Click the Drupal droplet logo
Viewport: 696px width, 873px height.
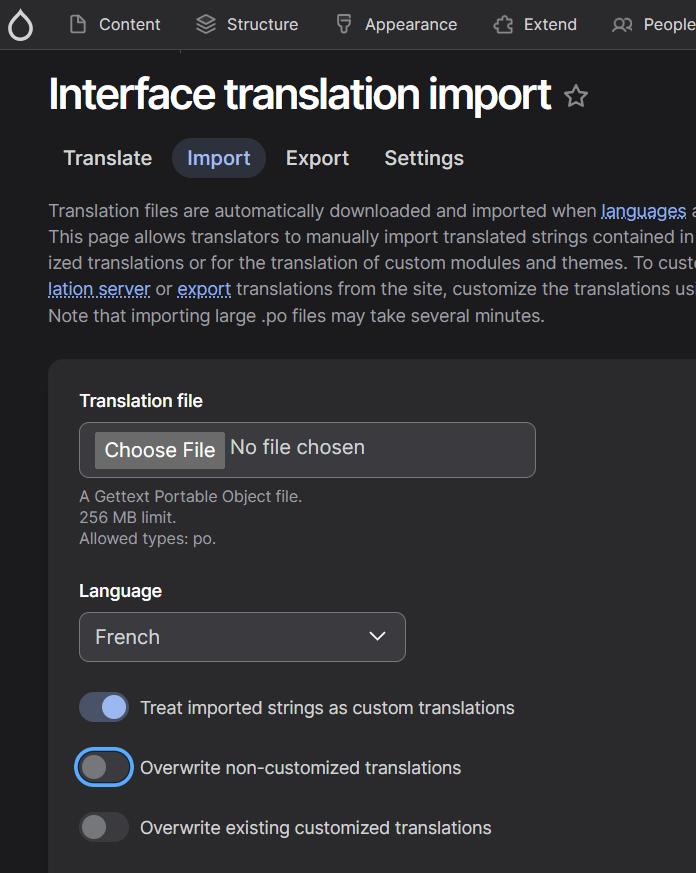(19, 23)
